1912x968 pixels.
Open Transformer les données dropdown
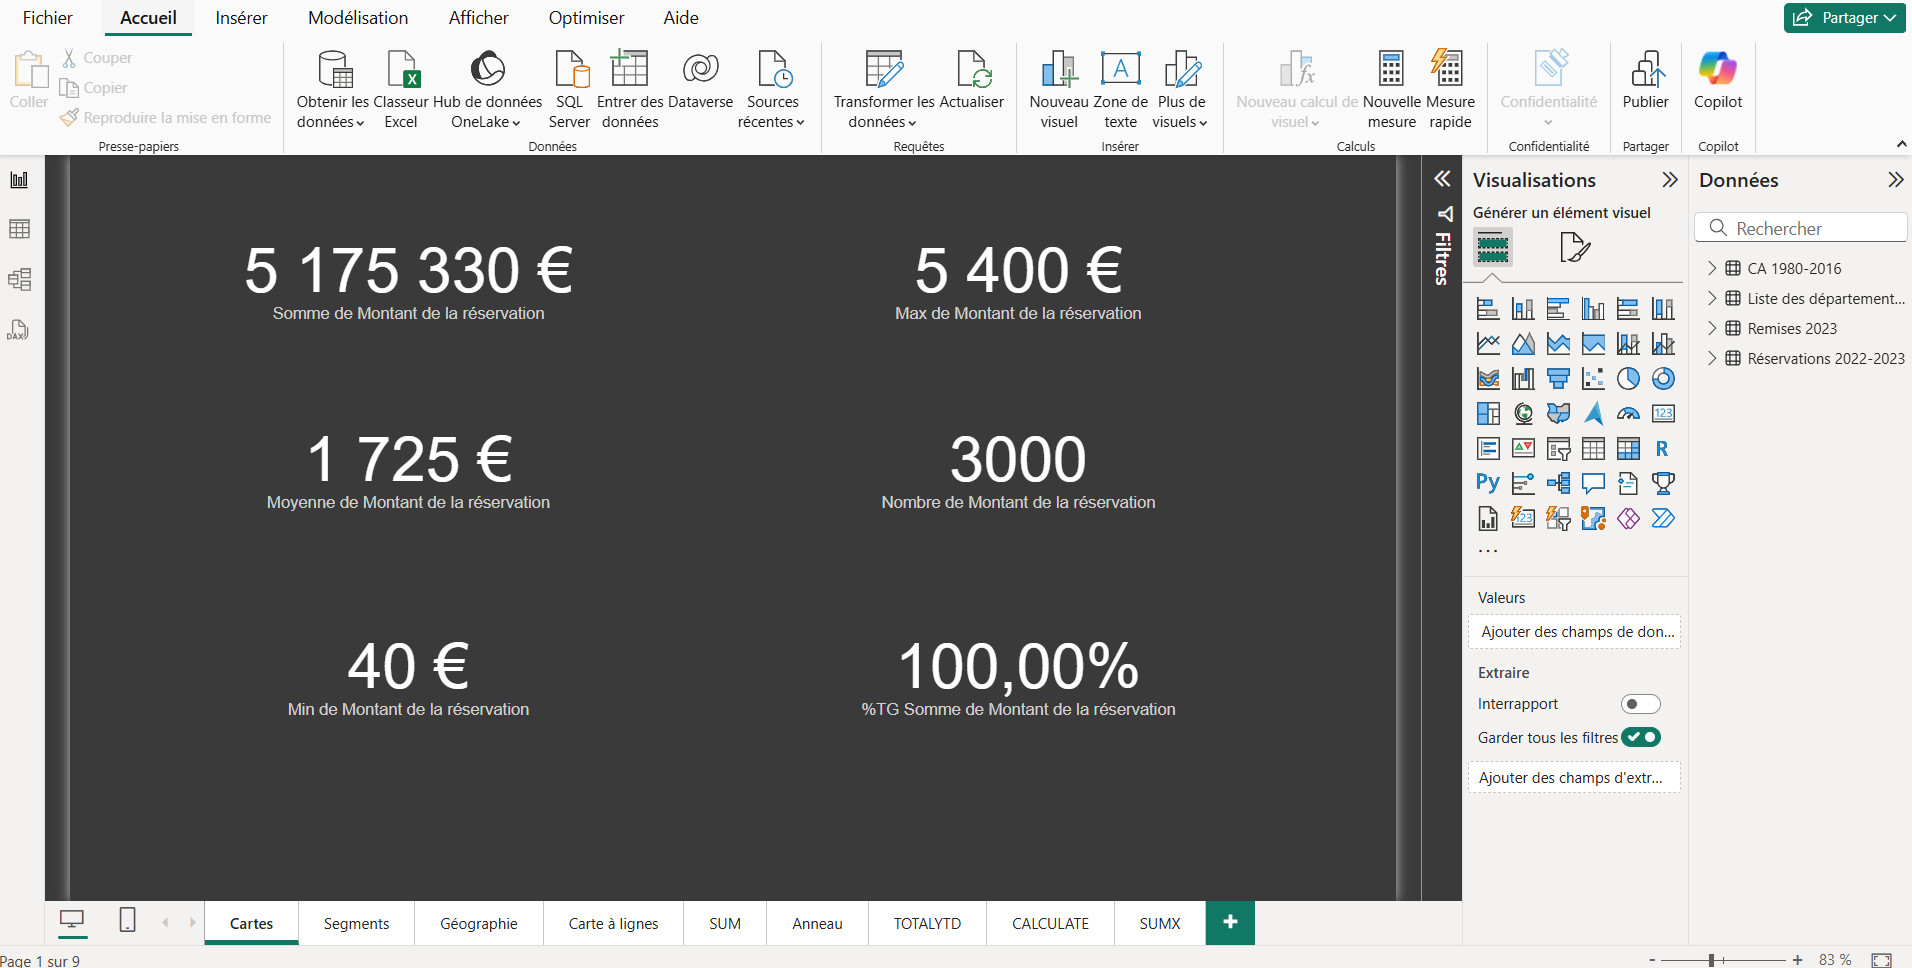point(884,112)
